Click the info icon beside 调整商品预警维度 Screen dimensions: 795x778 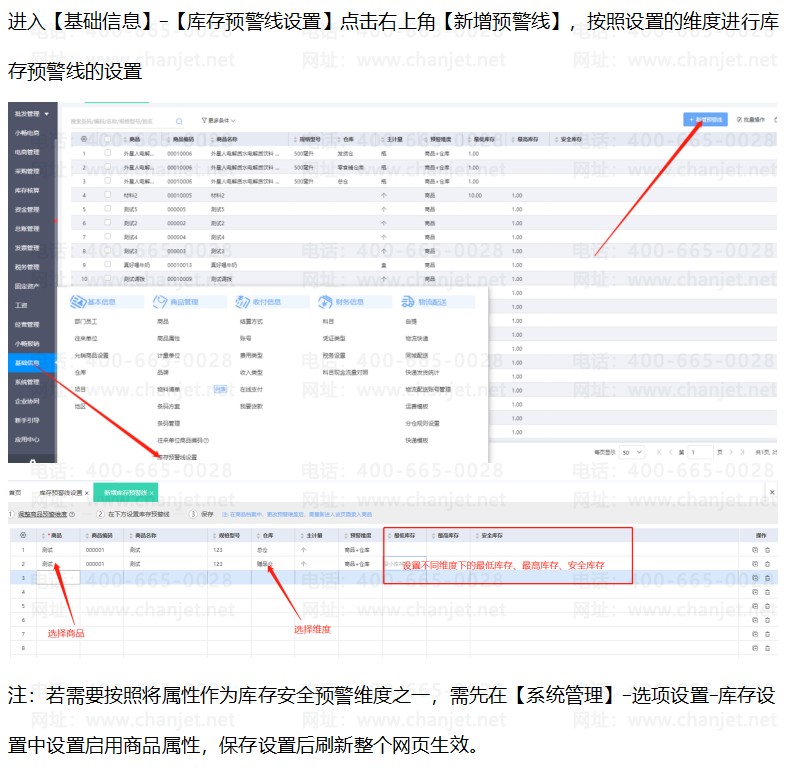pos(72,515)
